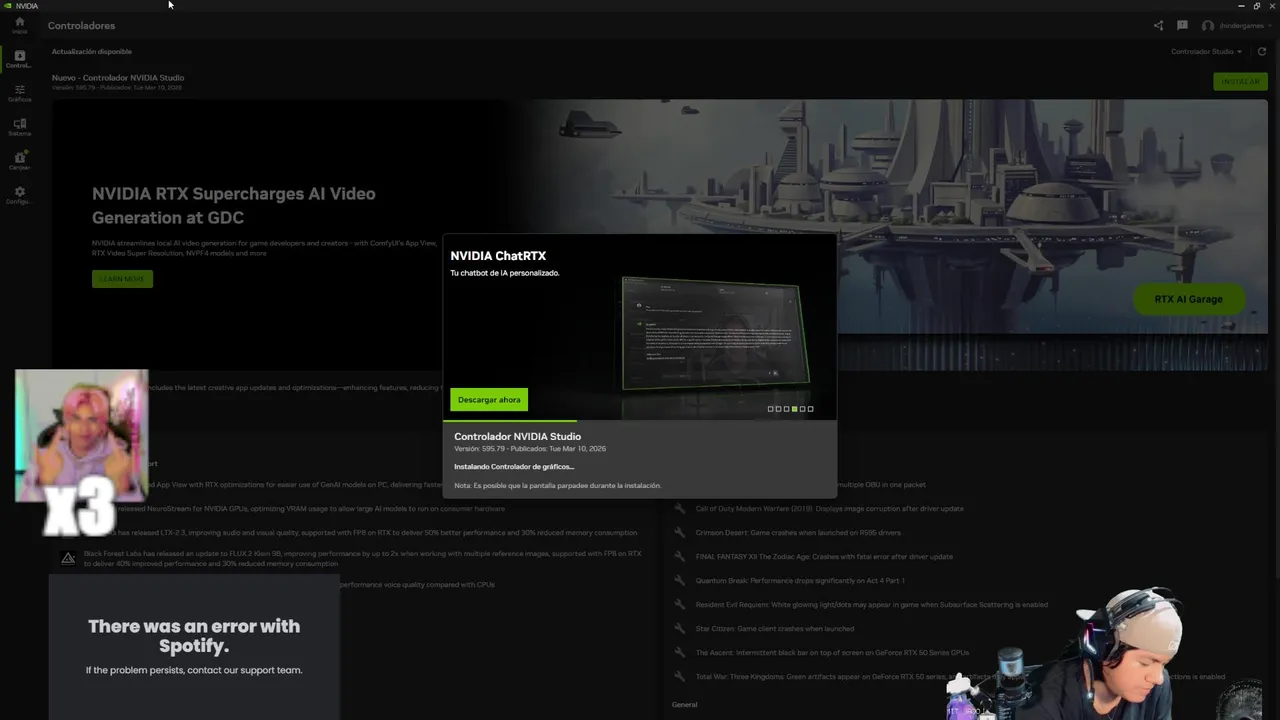Click the INSTALAR button
This screenshot has width=1280, height=720.
click(1240, 81)
